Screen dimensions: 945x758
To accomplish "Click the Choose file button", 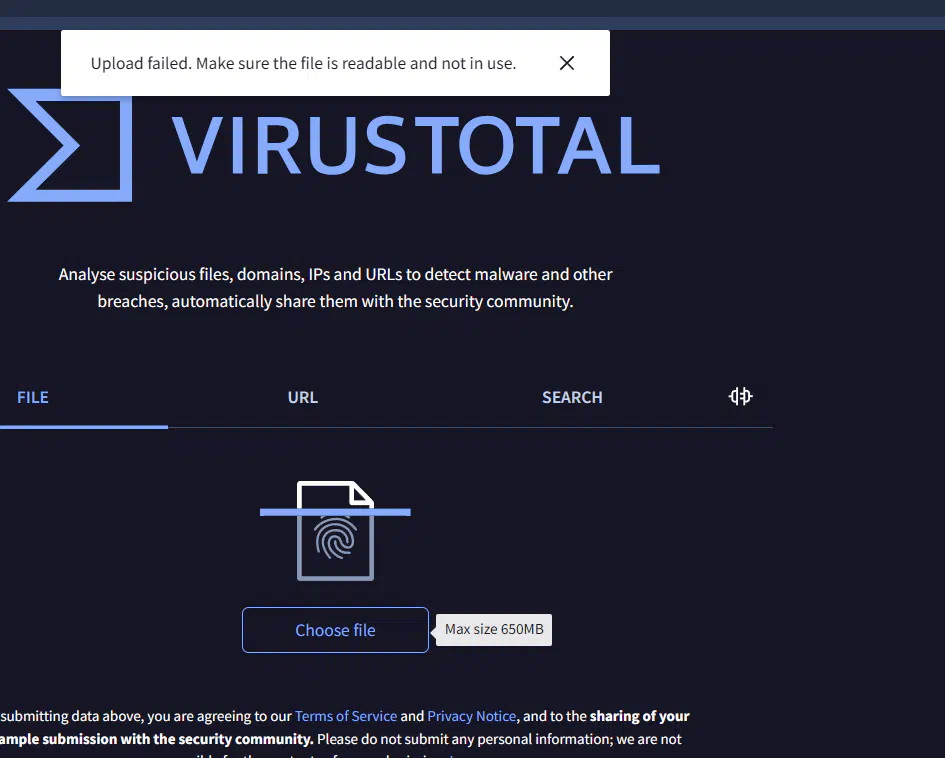I will tap(335, 630).
